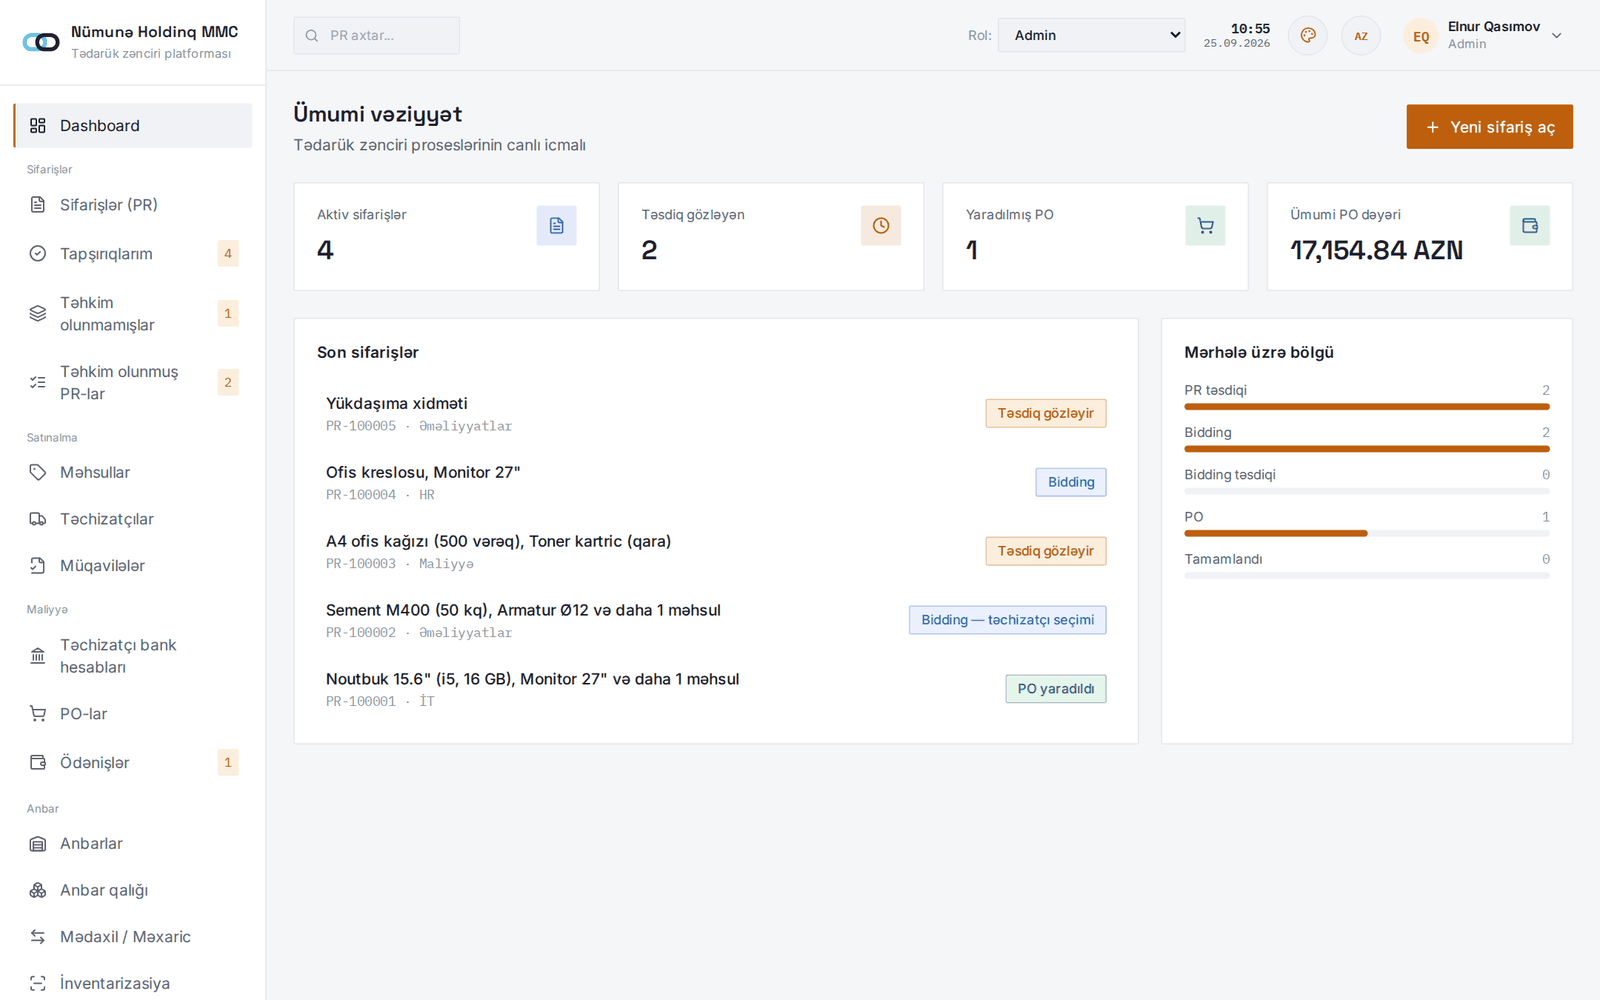Click the Bidding progress bar
Screen dimensions: 1600x1000
pyautogui.click(x=1367, y=449)
